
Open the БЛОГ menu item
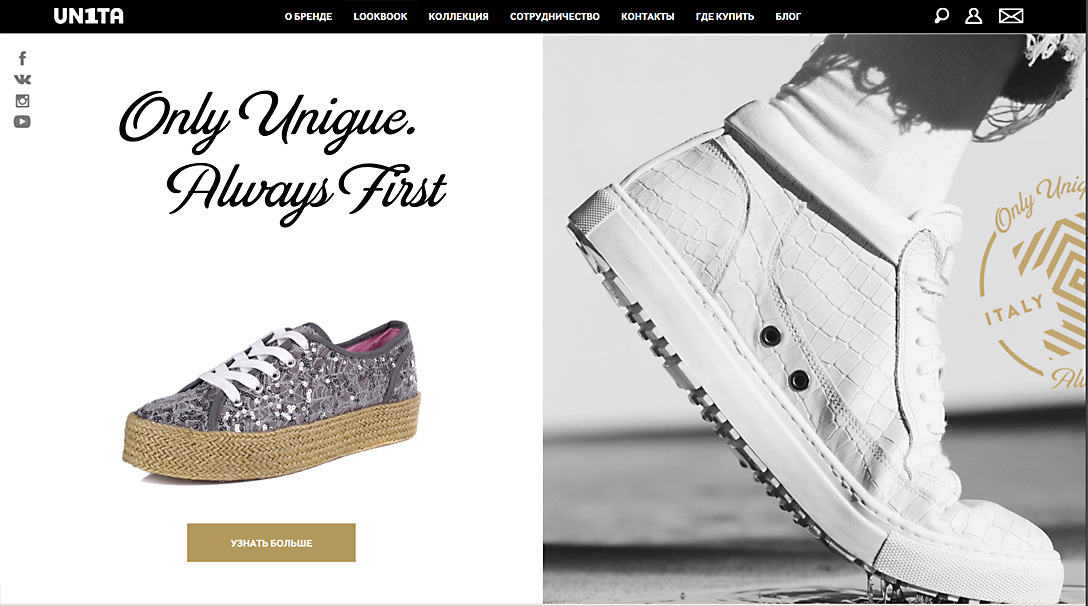click(788, 17)
